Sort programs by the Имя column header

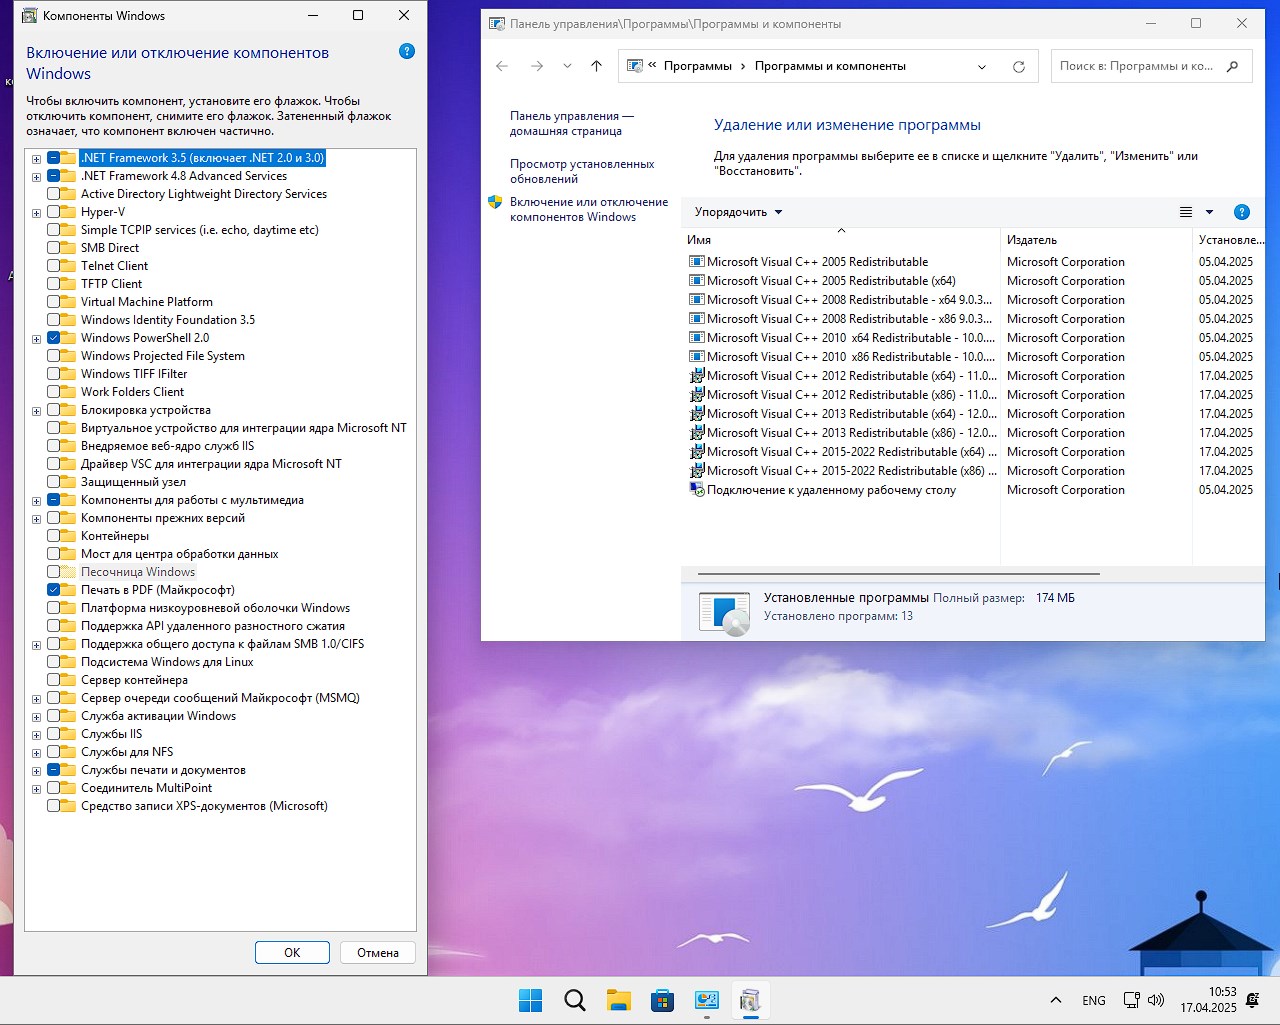(840, 240)
